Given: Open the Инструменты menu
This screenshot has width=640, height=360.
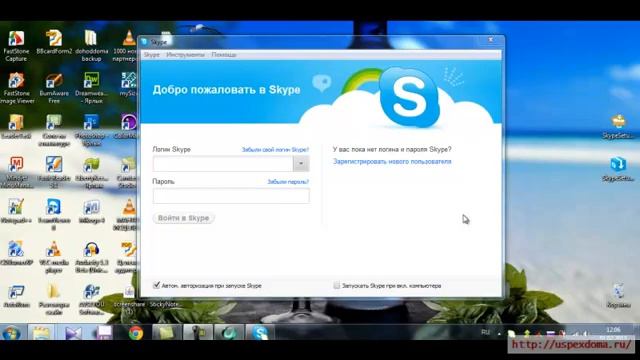Looking at the screenshot, I should (x=185, y=55).
